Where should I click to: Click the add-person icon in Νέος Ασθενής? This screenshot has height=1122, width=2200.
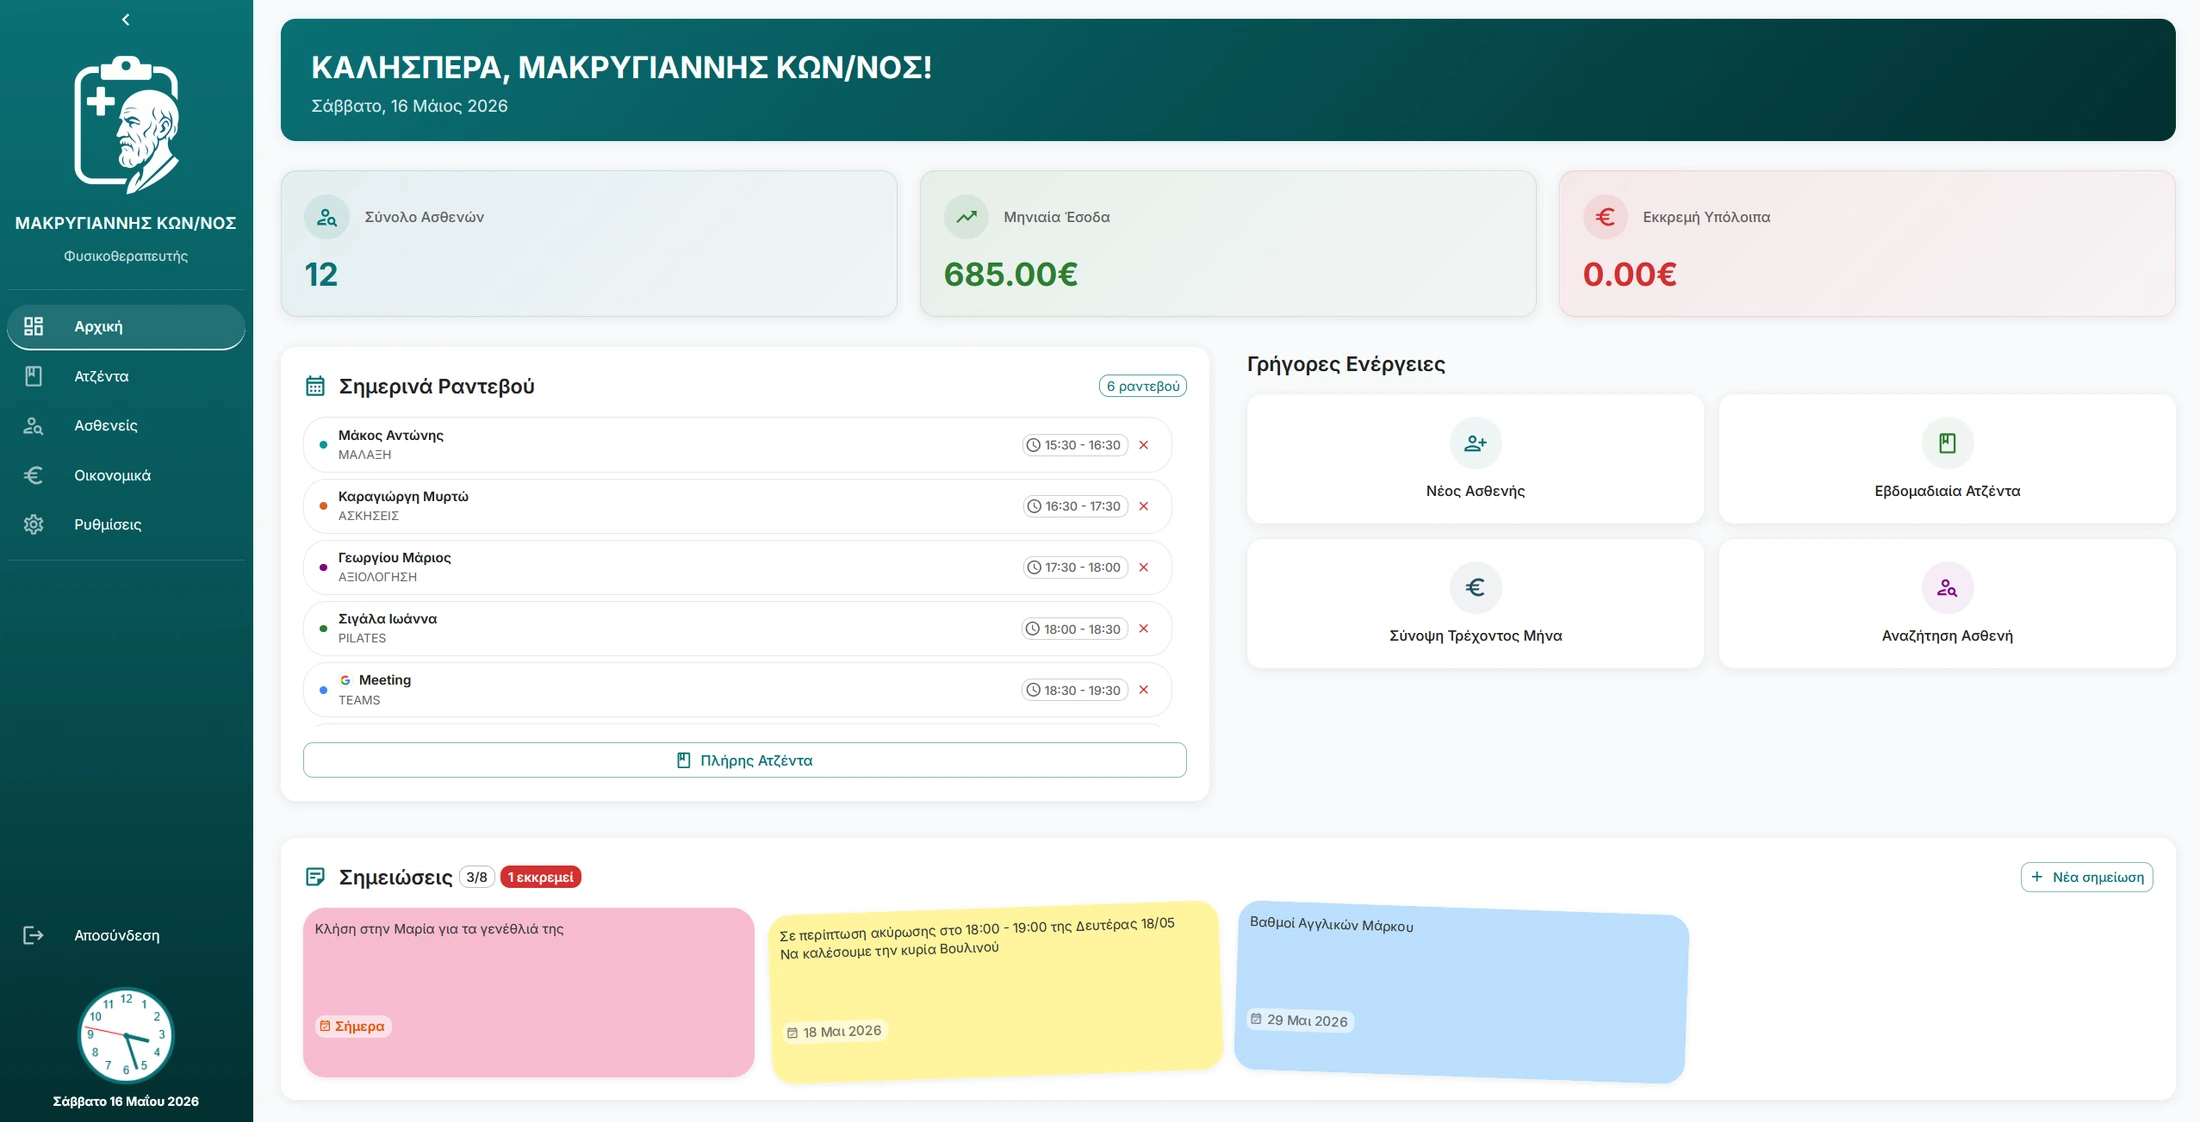[x=1475, y=443]
